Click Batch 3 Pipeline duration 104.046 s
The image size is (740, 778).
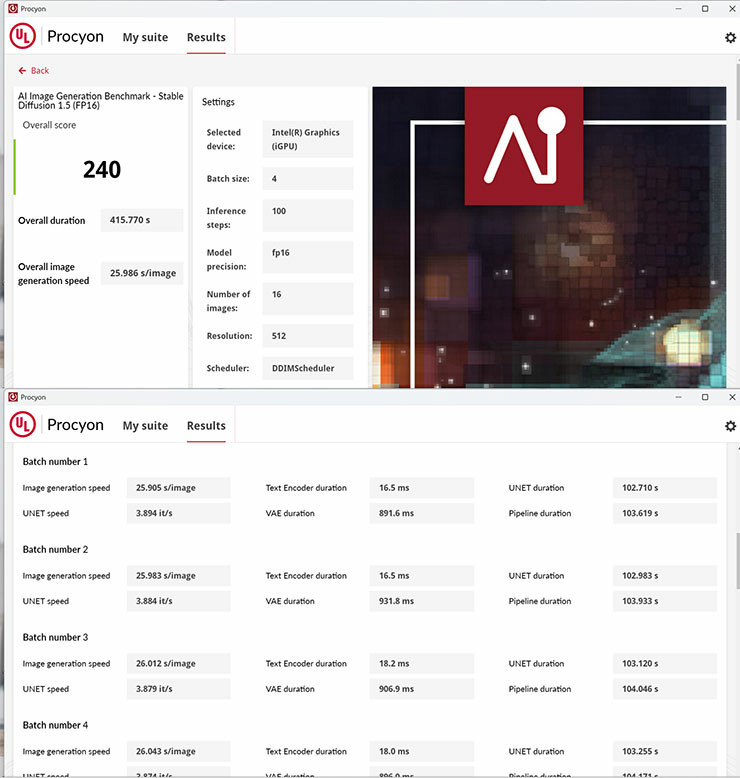click(665, 689)
